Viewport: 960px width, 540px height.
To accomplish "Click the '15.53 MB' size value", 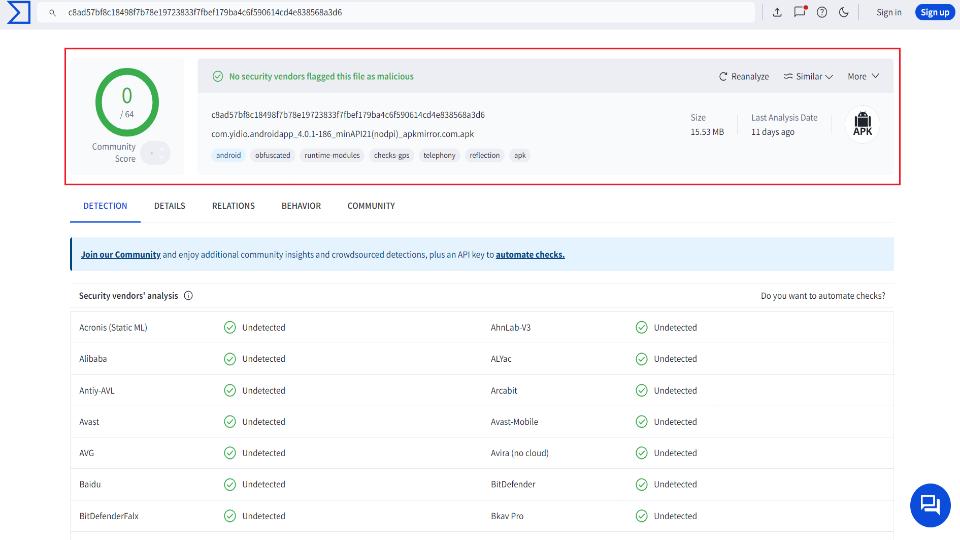I will point(707,132).
